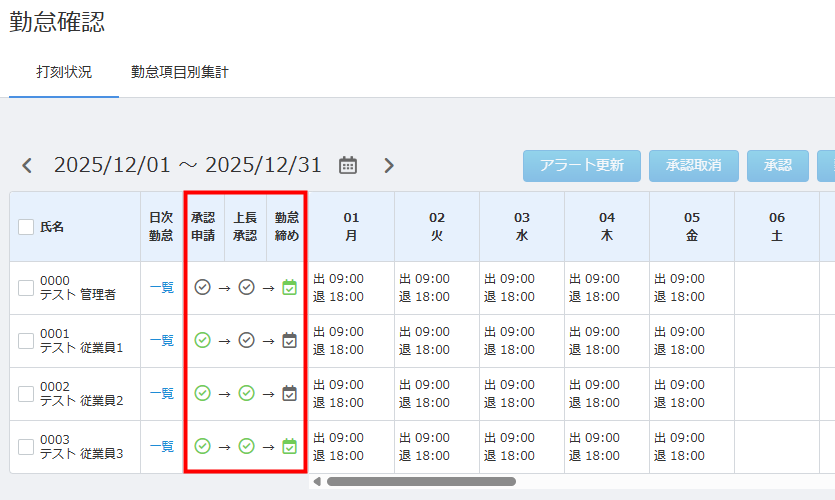This screenshot has width=835, height=500.
Task: Advance to next month with right chevron
Action: (x=389, y=165)
